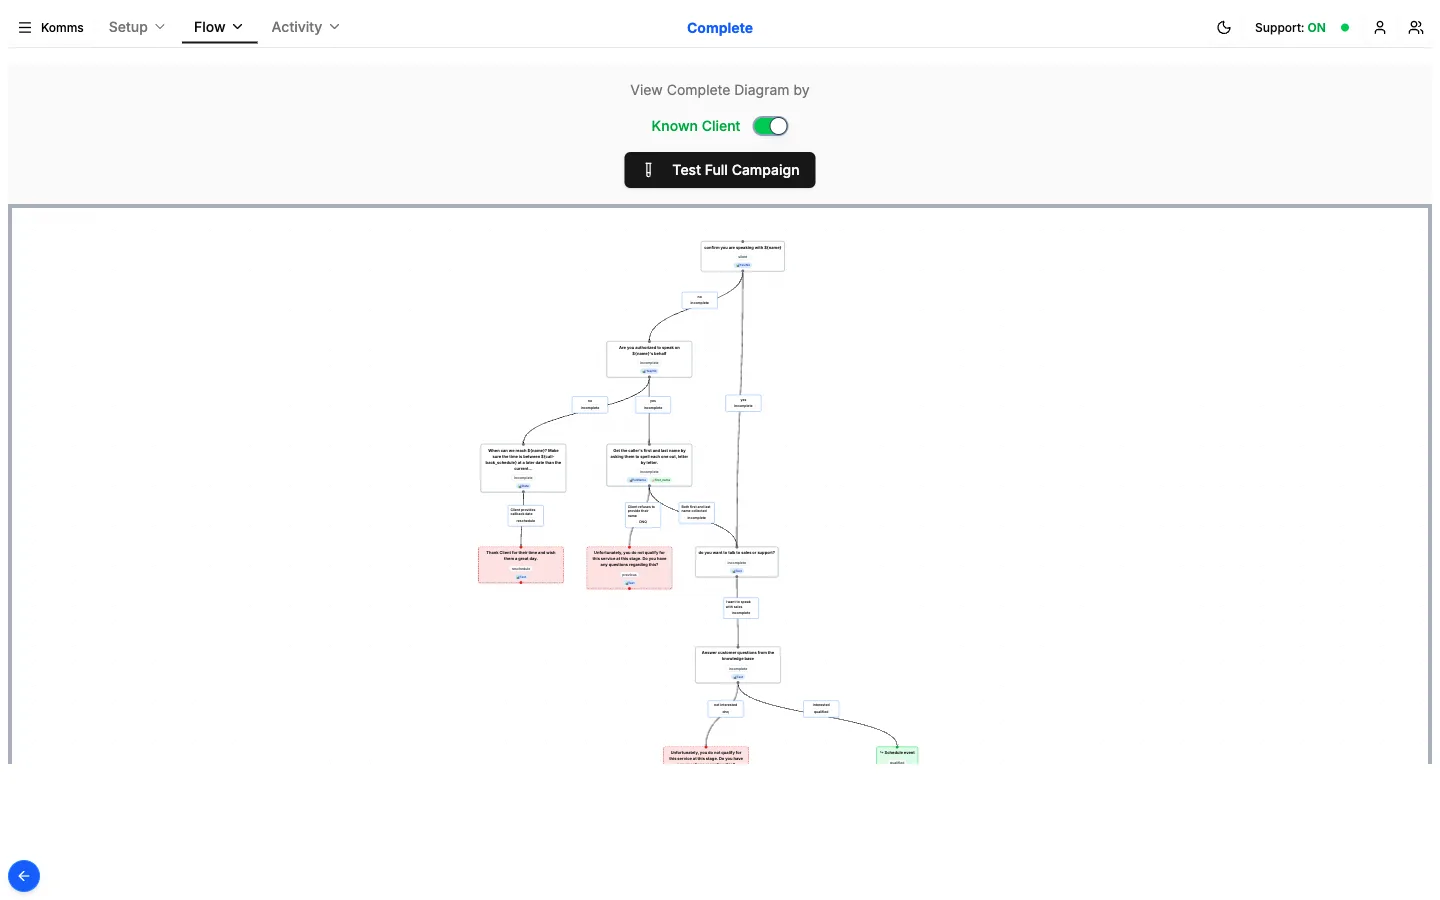This screenshot has width=1440, height=900.
Task: Toggle dark mode with the moon icon
Action: click(1224, 28)
